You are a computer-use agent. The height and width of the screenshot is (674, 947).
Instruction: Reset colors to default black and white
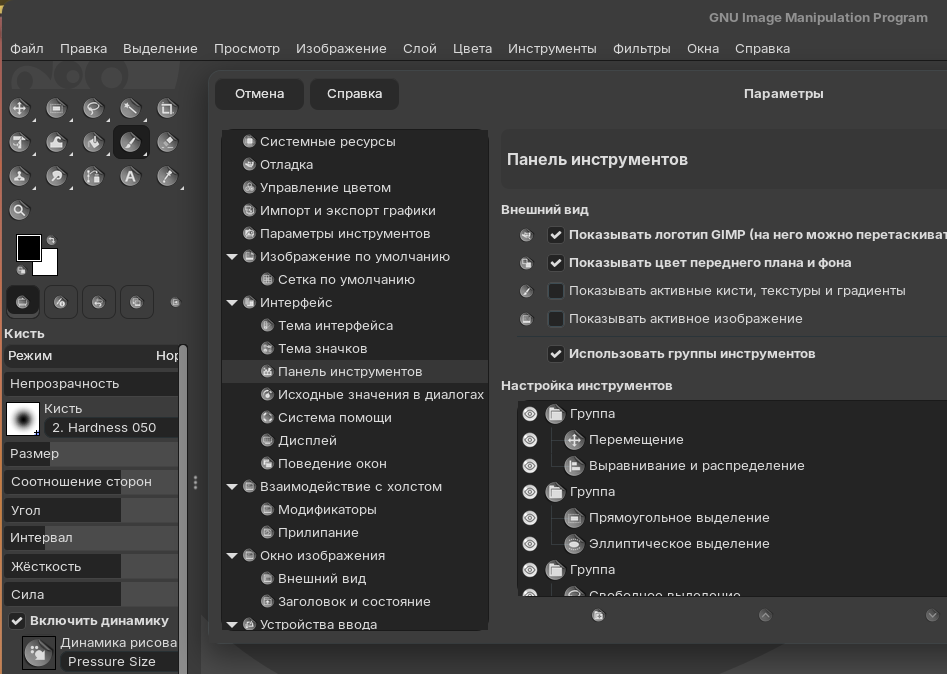tap(21, 270)
